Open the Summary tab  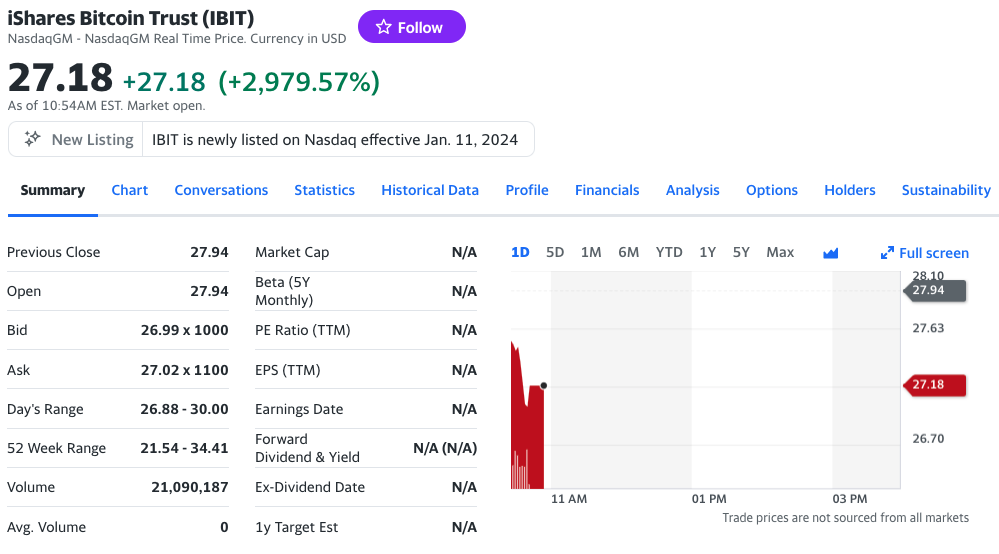click(53, 190)
